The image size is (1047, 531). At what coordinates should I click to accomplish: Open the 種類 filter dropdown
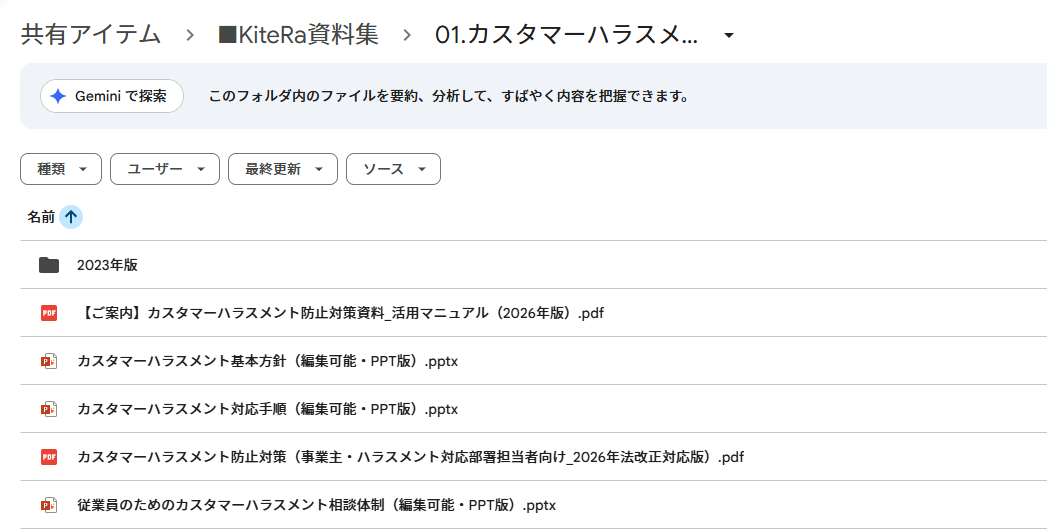tap(61, 169)
